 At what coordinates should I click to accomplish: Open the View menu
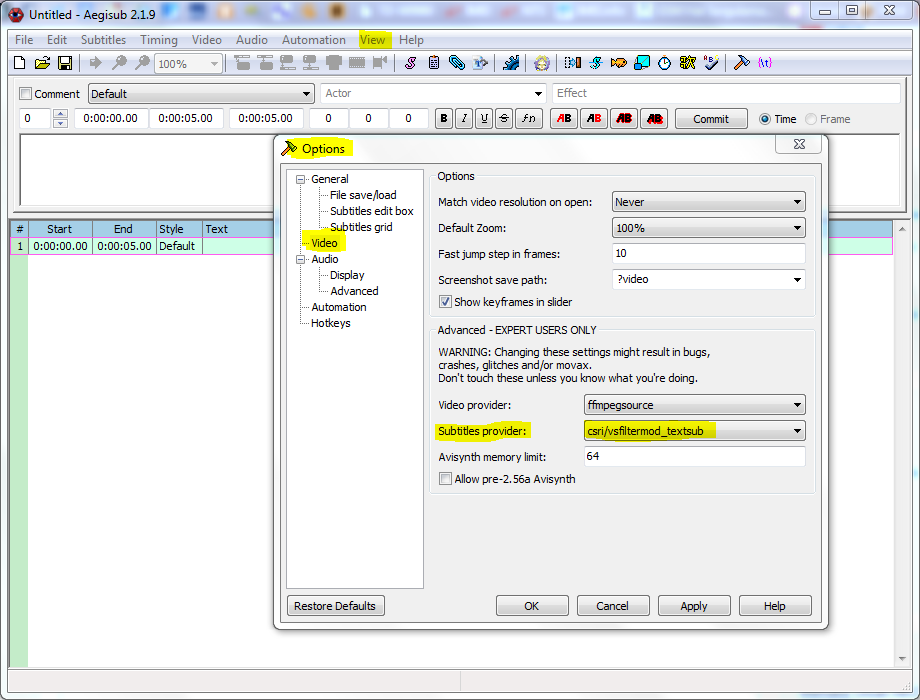click(x=372, y=40)
